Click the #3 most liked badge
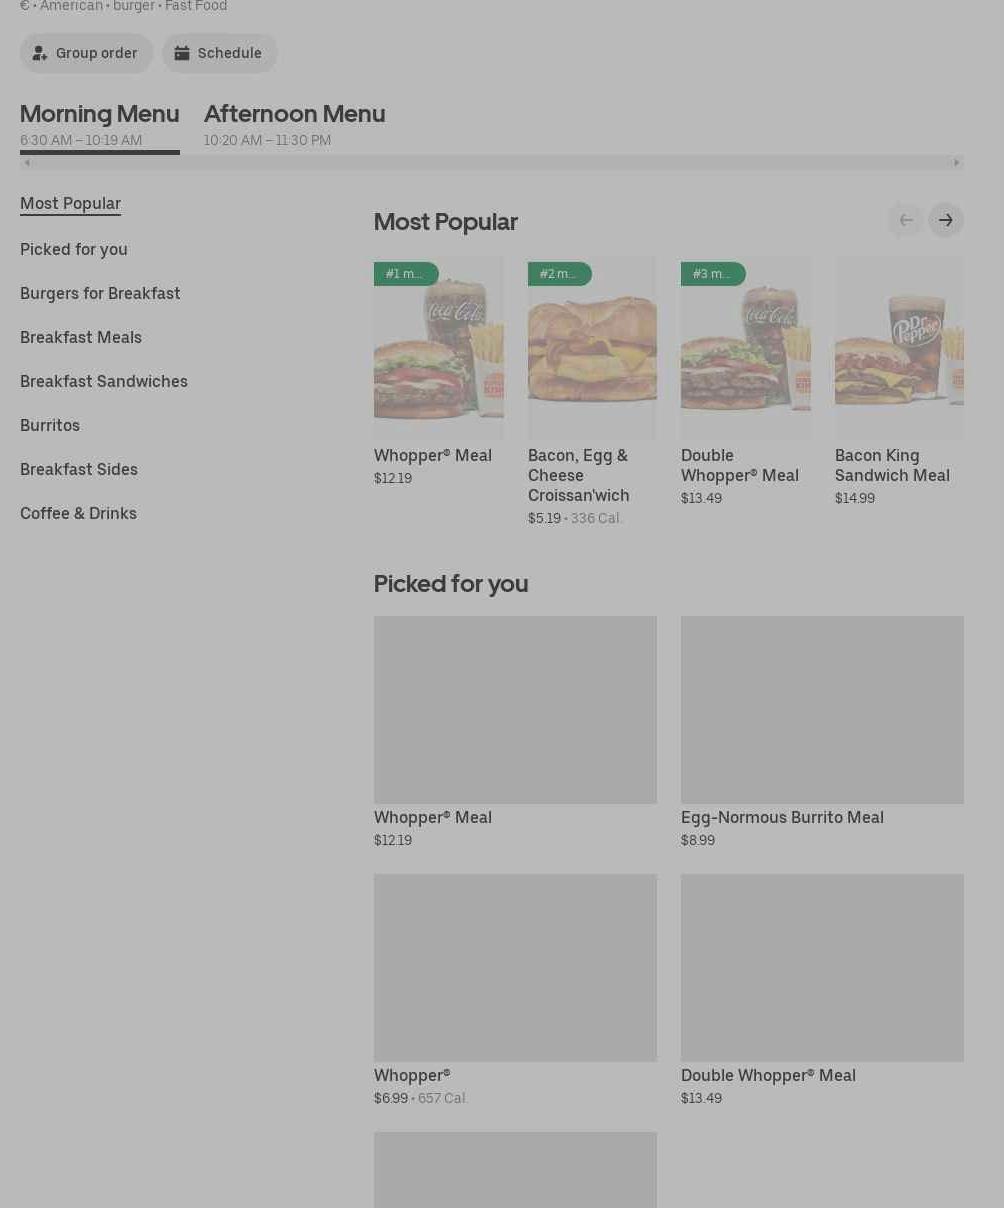 click(x=713, y=274)
